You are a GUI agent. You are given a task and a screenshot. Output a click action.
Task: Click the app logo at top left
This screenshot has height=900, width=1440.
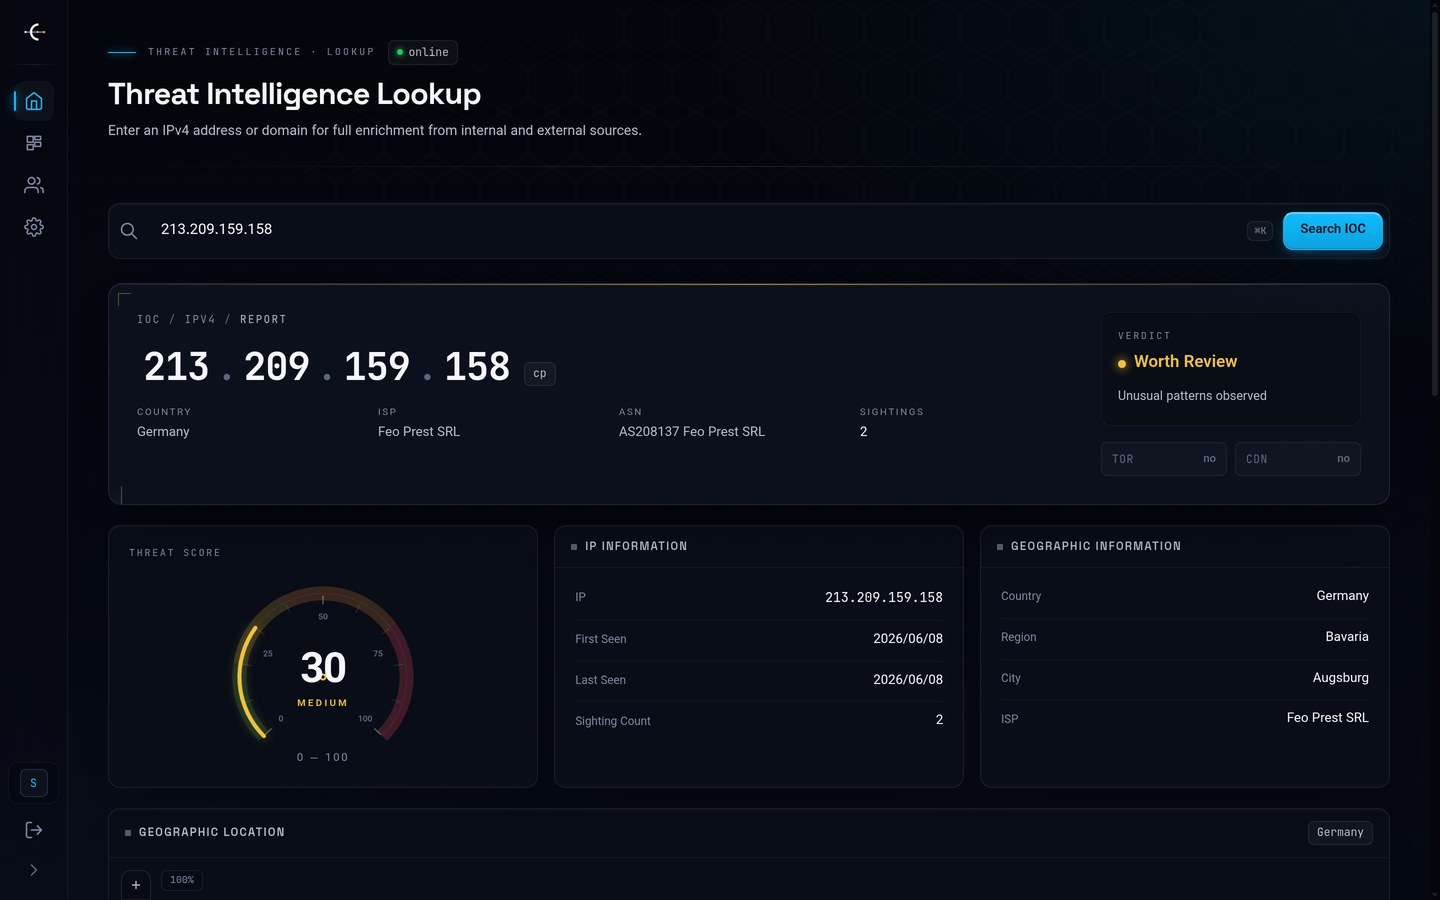tap(34, 32)
